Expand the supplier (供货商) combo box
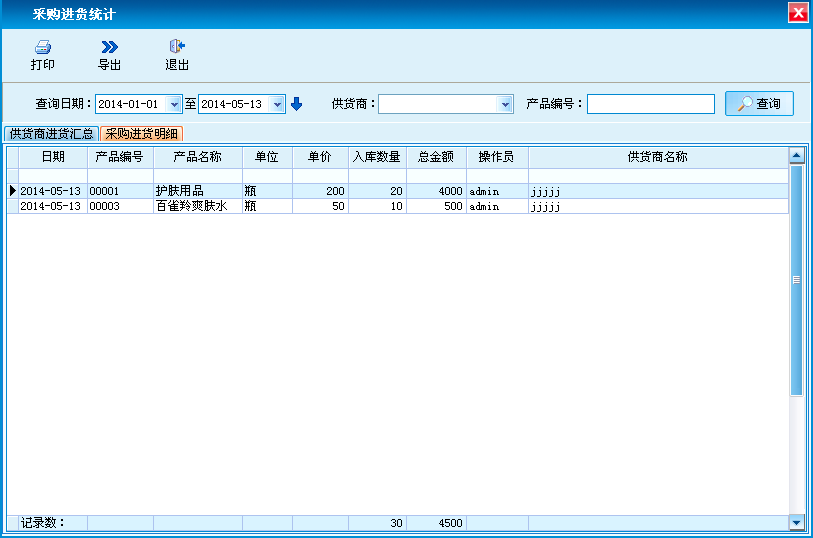 [x=505, y=104]
